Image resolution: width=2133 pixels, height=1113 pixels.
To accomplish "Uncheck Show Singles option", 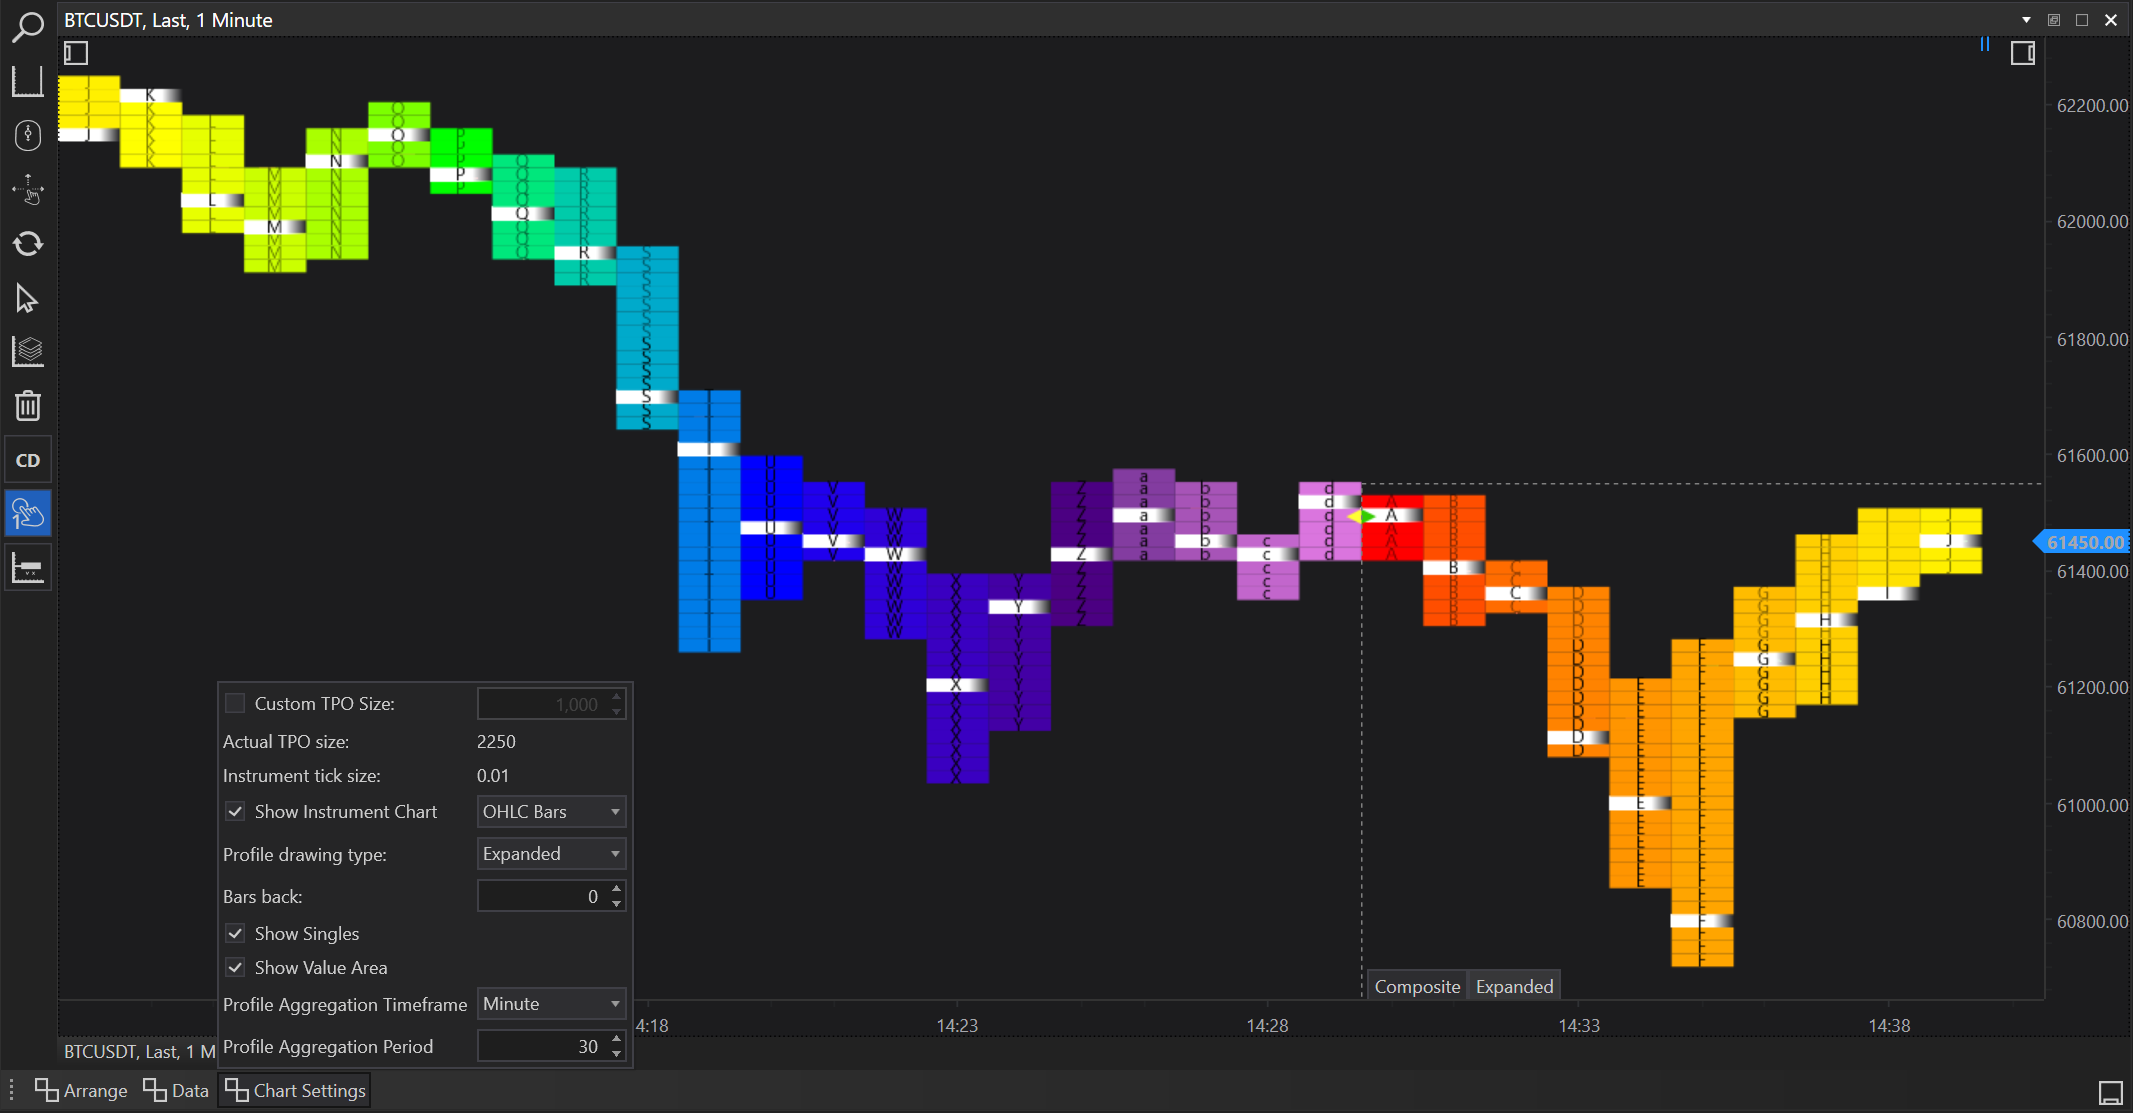I will 235,933.
